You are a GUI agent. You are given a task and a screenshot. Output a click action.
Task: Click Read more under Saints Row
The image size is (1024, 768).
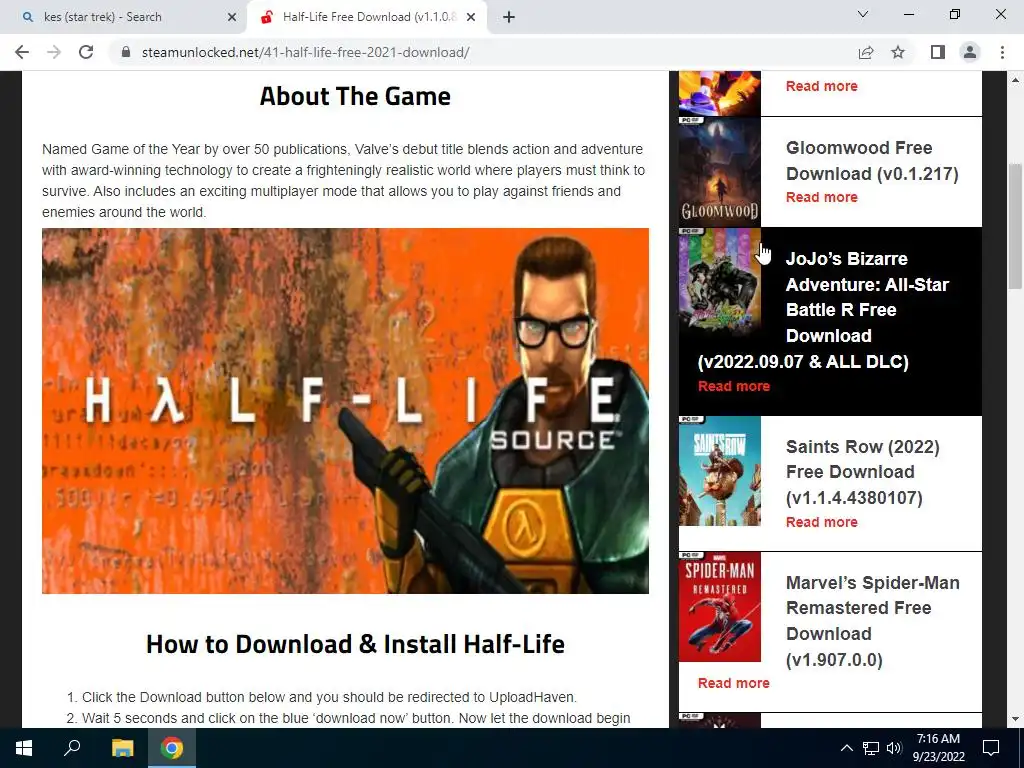(822, 522)
